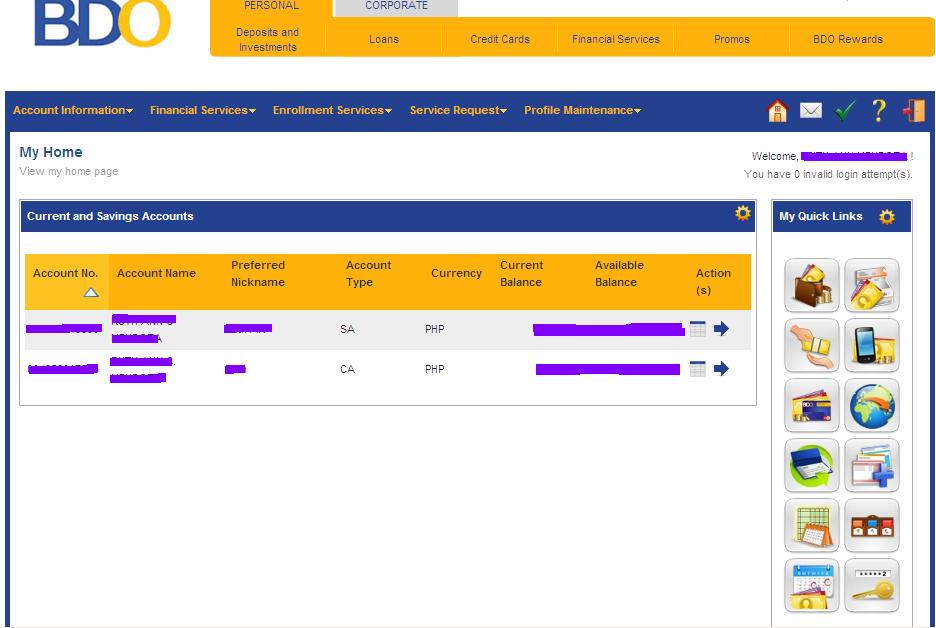The width and height of the screenshot is (936, 628).
Task: Expand the Financial Services dropdown menu
Action: (x=203, y=110)
